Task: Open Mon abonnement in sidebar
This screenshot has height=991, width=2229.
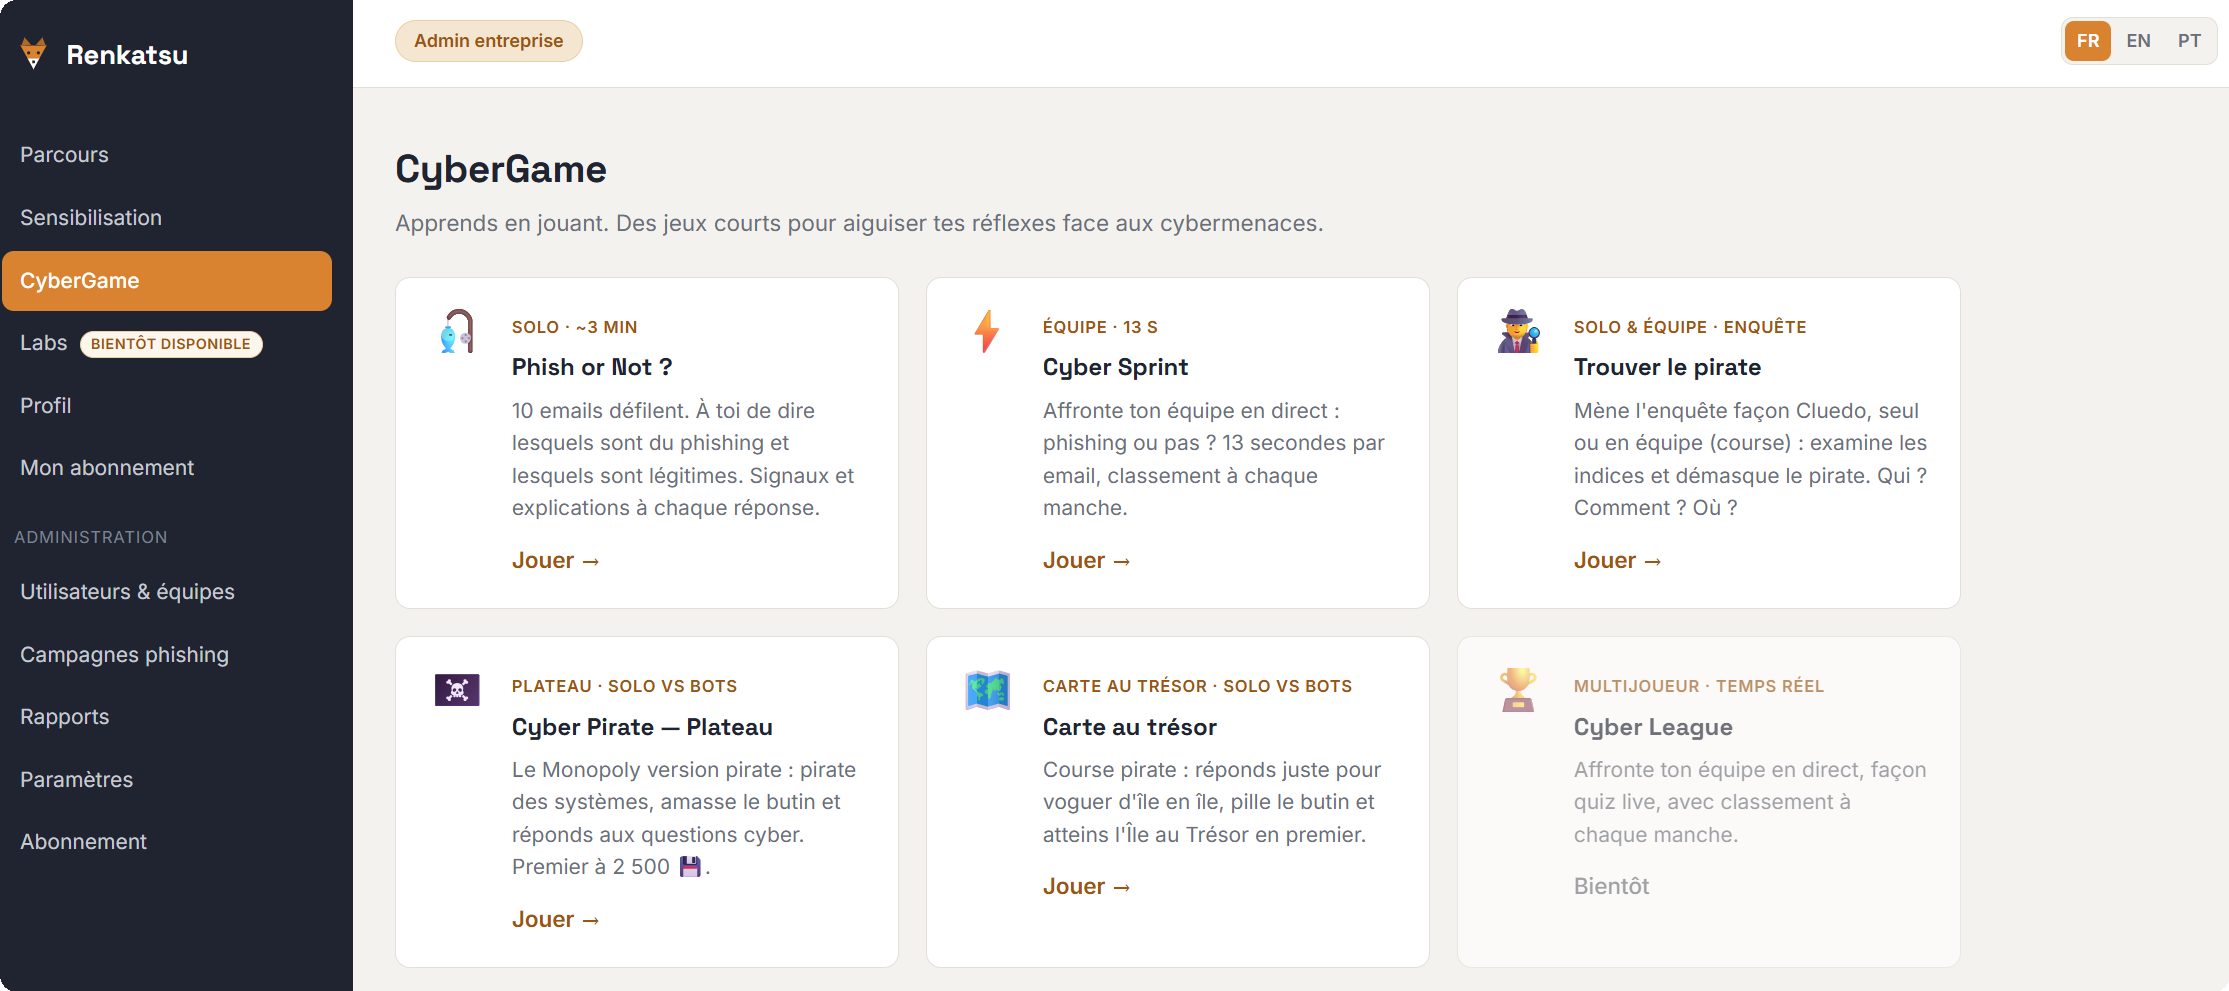Action: pos(167,468)
